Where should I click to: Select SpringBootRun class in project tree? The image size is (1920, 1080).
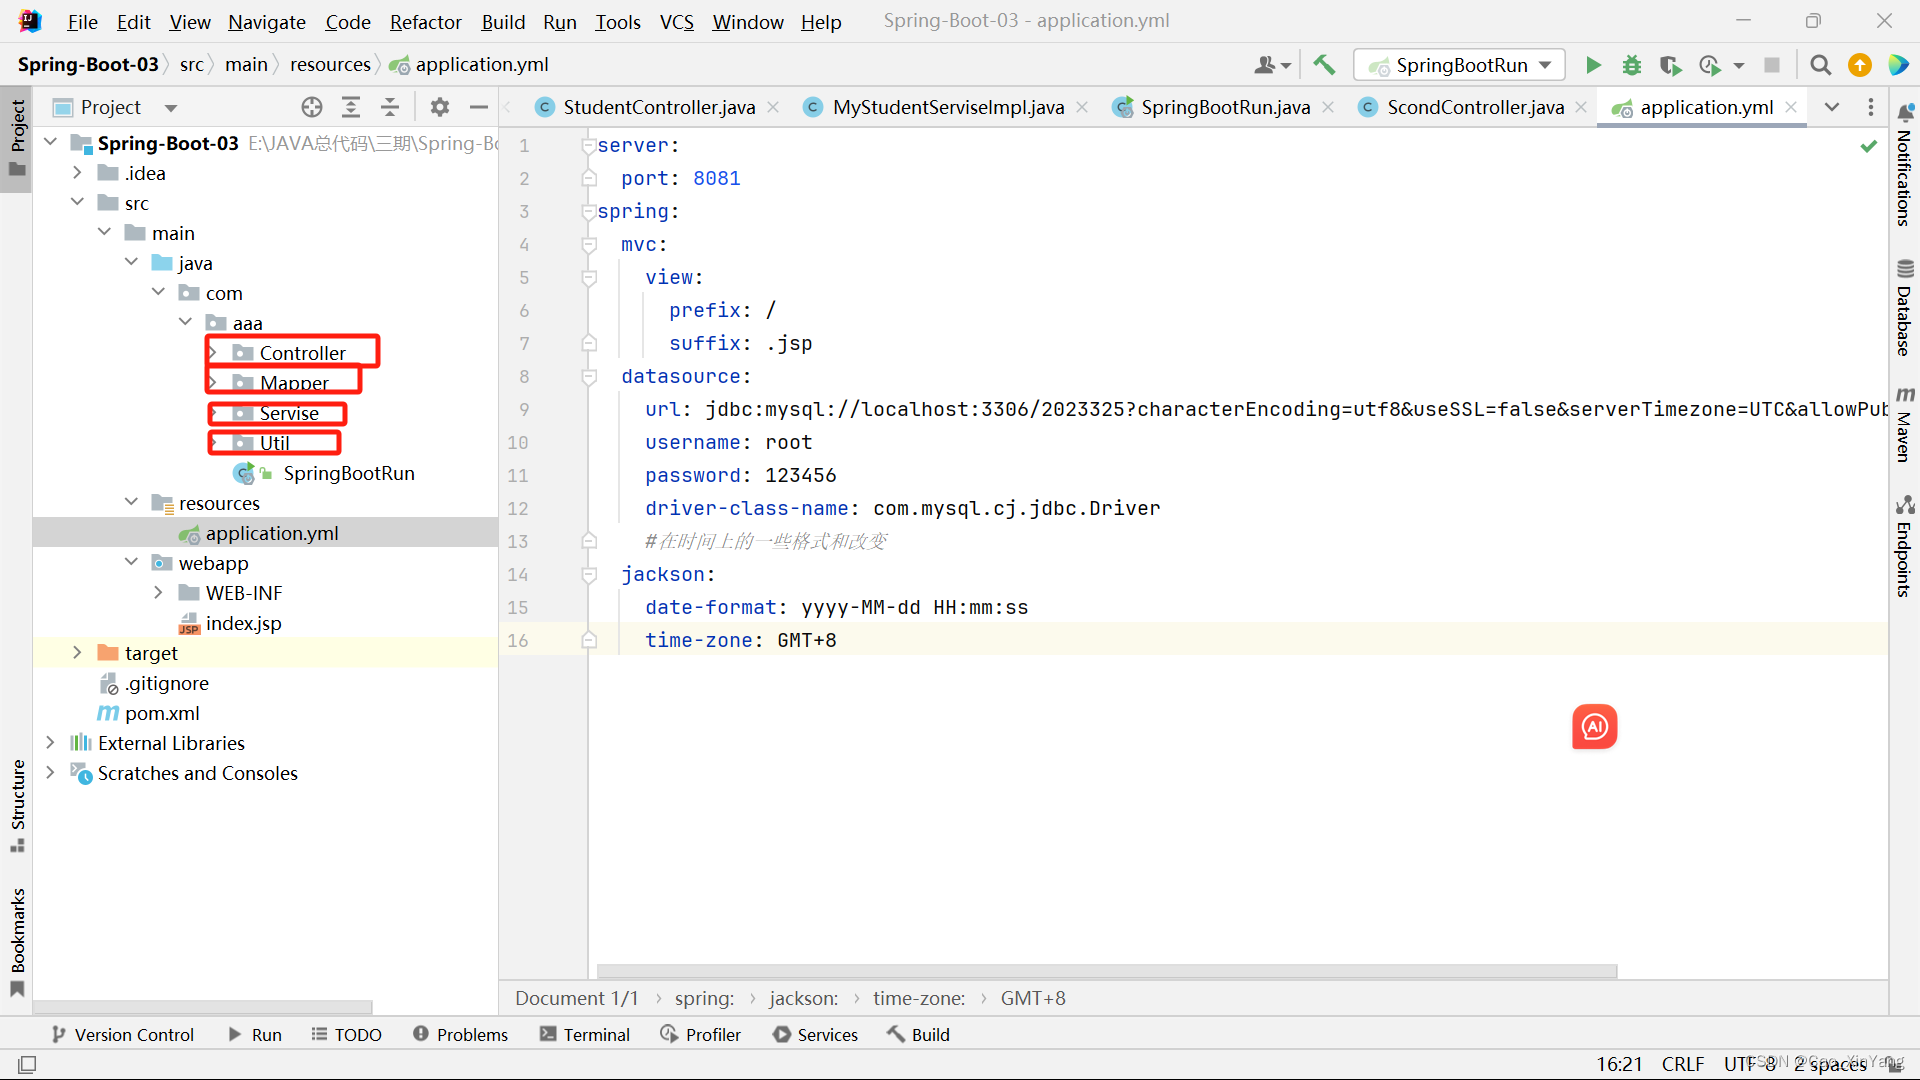pos(348,473)
